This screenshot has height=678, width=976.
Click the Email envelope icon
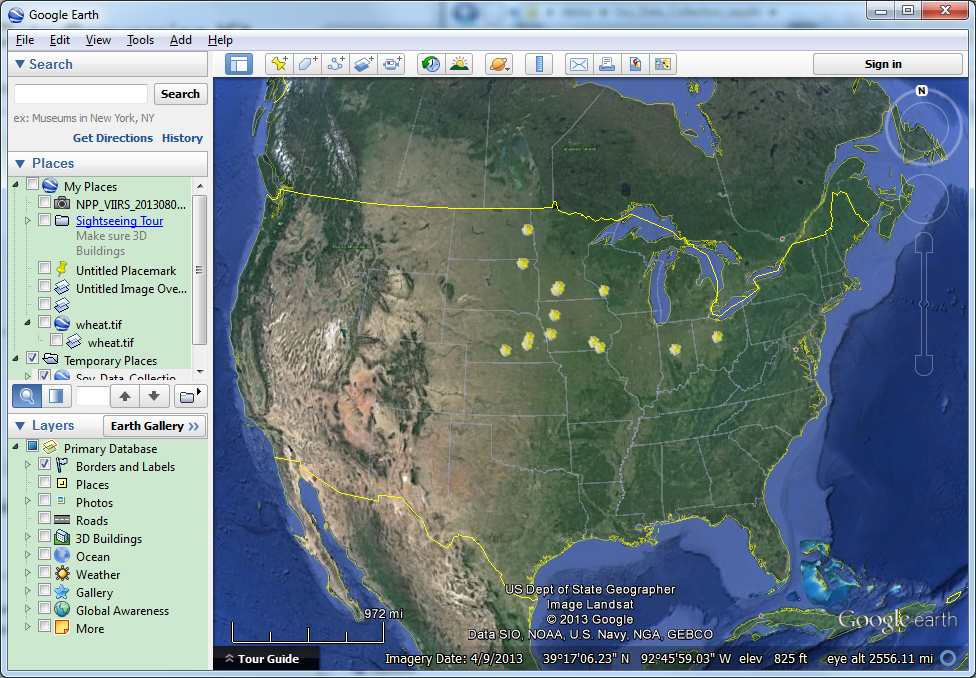[x=579, y=64]
